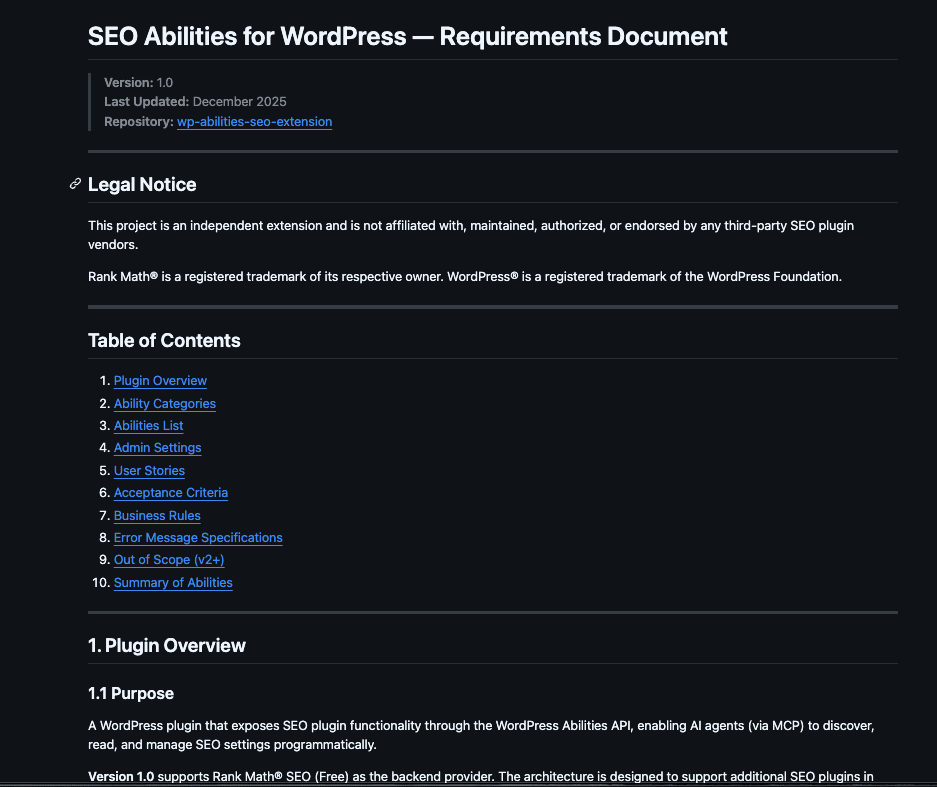This screenshot has height=787, width=937.
Task: Open the Admin Settings link
Action: (157, 448)
